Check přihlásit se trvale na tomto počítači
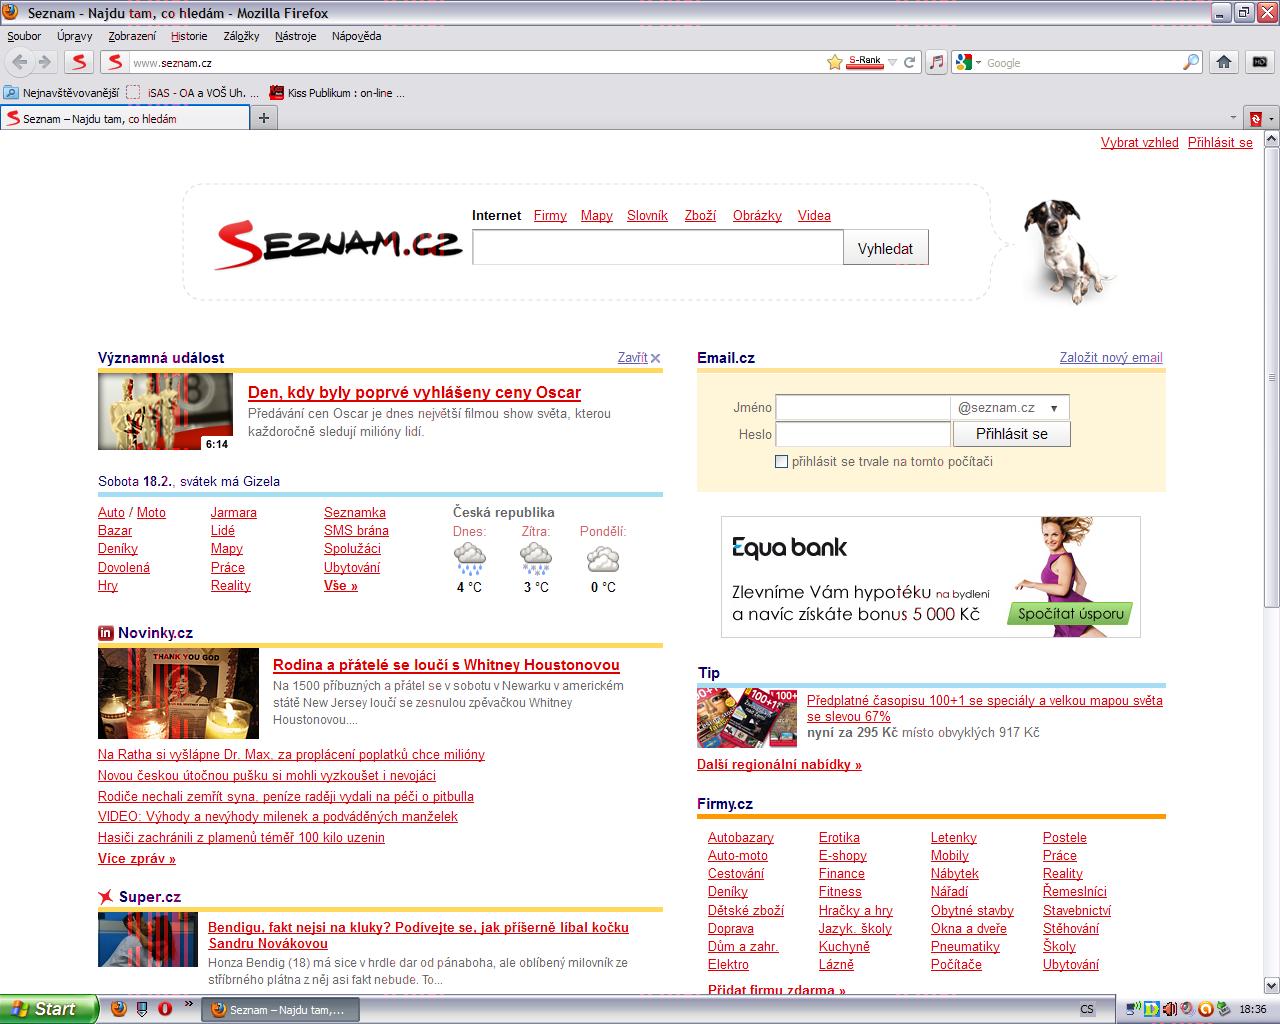The width and height of the screenshot is (1280, 1024). click(782, 461)
